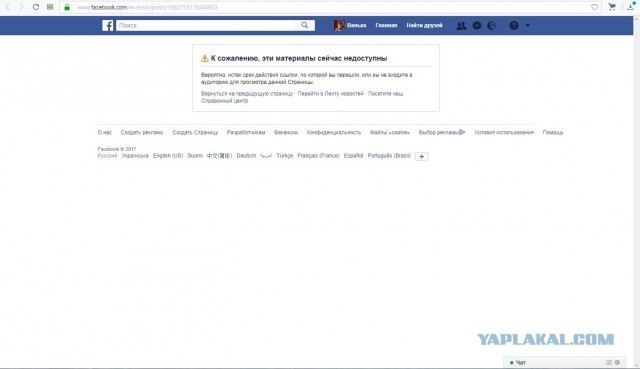
Task: Bookmark page with the heart icon
Action: pyautogui.click(x=594, y=7)
